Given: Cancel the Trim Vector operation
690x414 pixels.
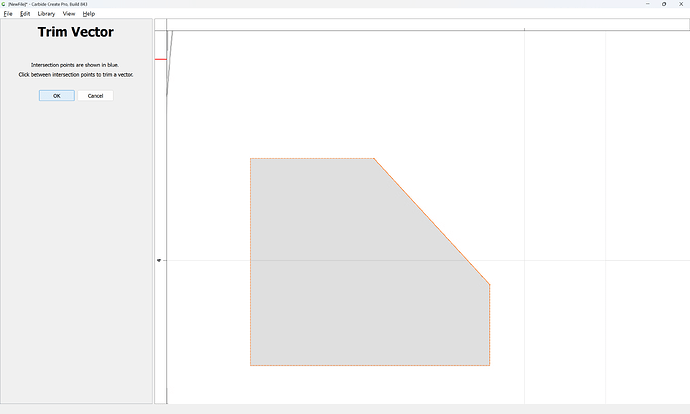Looking at the screenshot, I should (95, 95).
